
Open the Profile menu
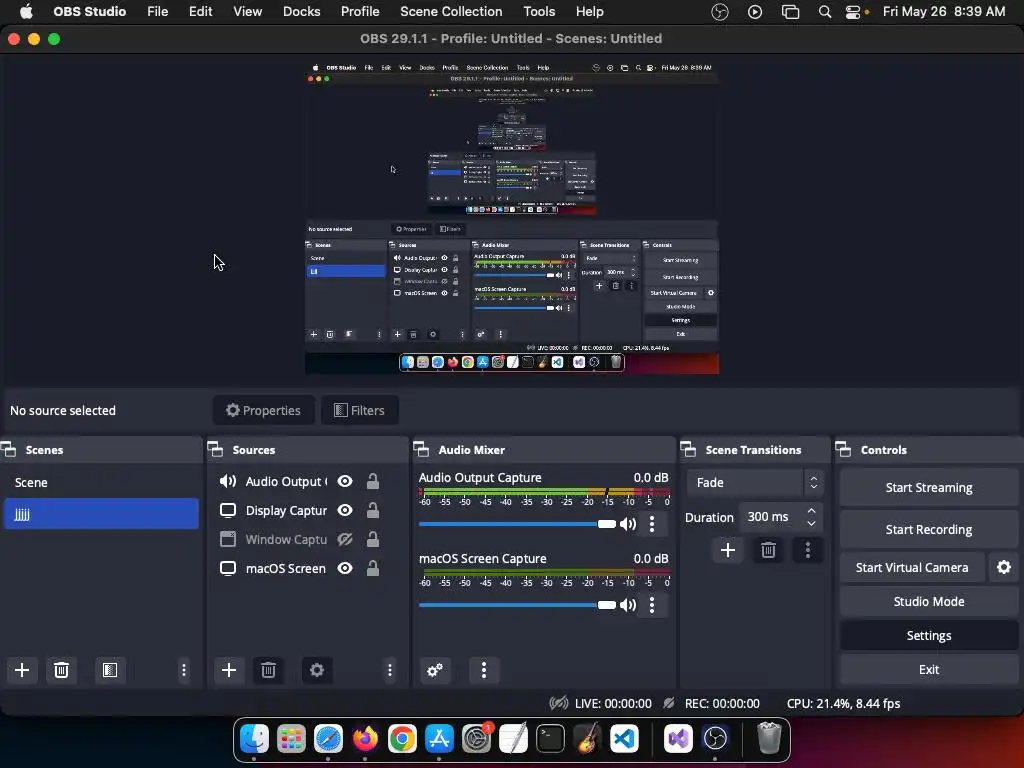tap(360, 12)
